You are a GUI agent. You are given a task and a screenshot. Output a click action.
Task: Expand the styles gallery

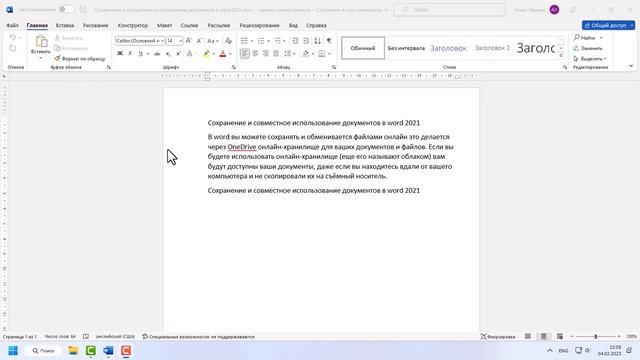click(561, 56)
